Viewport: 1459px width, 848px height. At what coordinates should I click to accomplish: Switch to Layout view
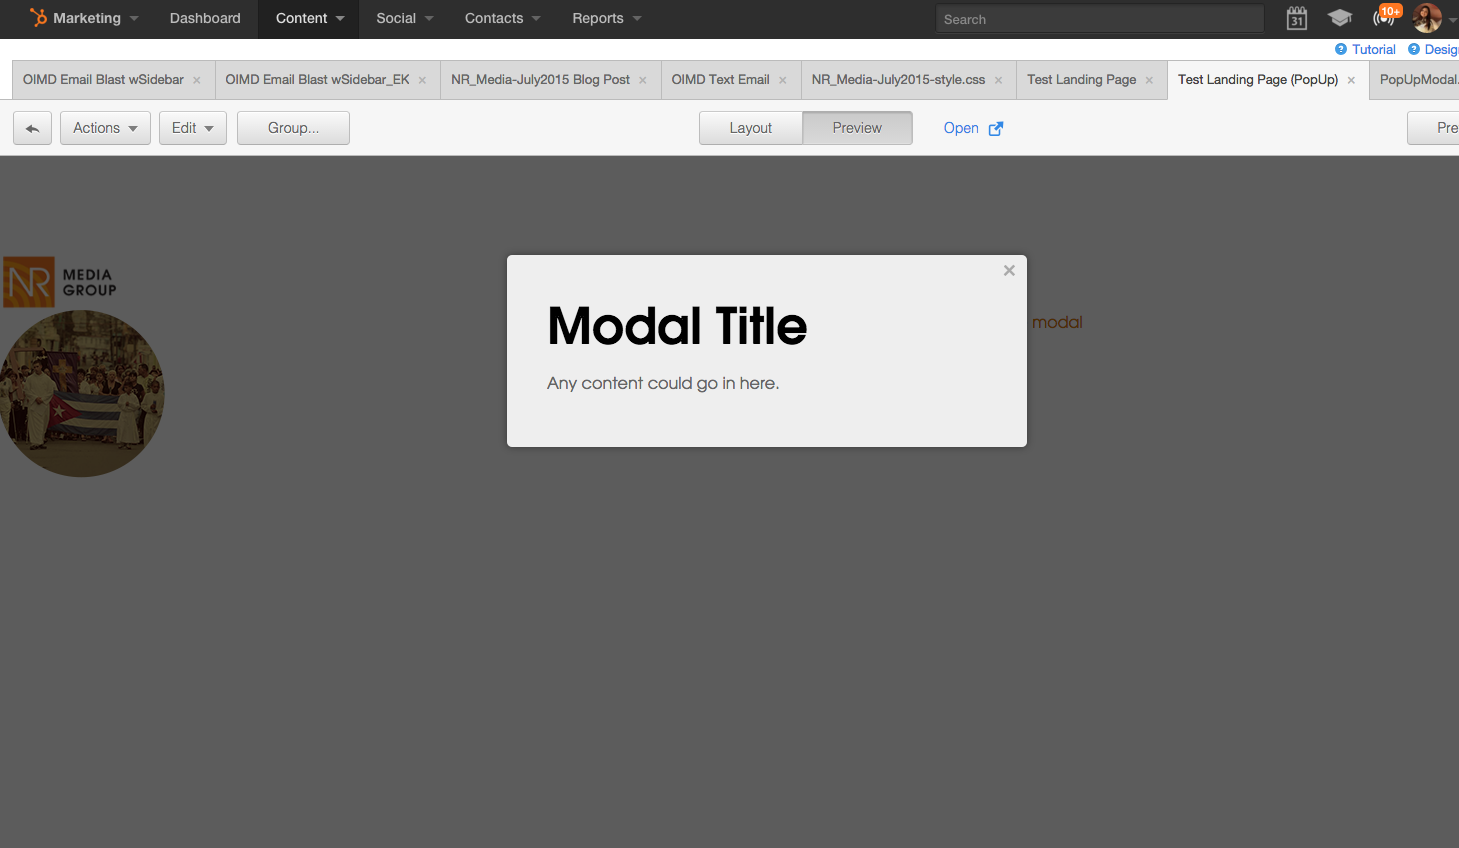[x=751, y=128]
